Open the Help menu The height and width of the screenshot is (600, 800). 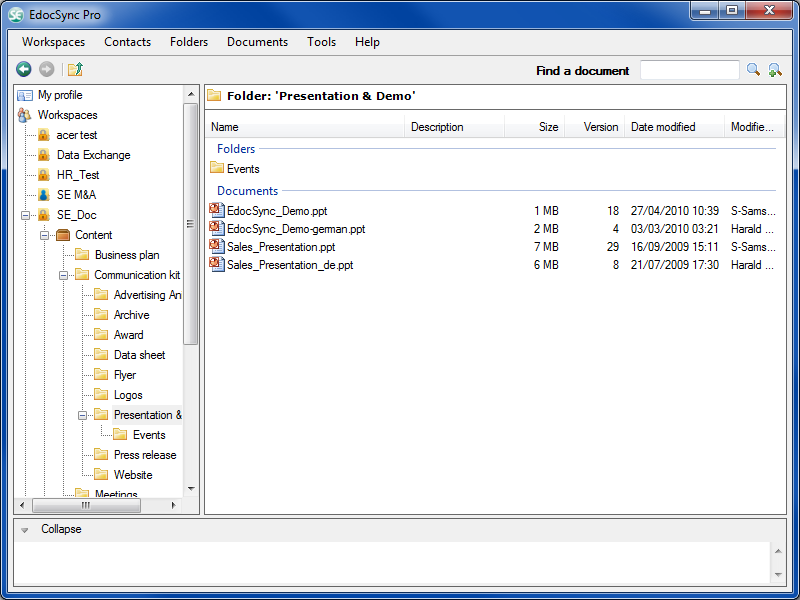[367, 42]
